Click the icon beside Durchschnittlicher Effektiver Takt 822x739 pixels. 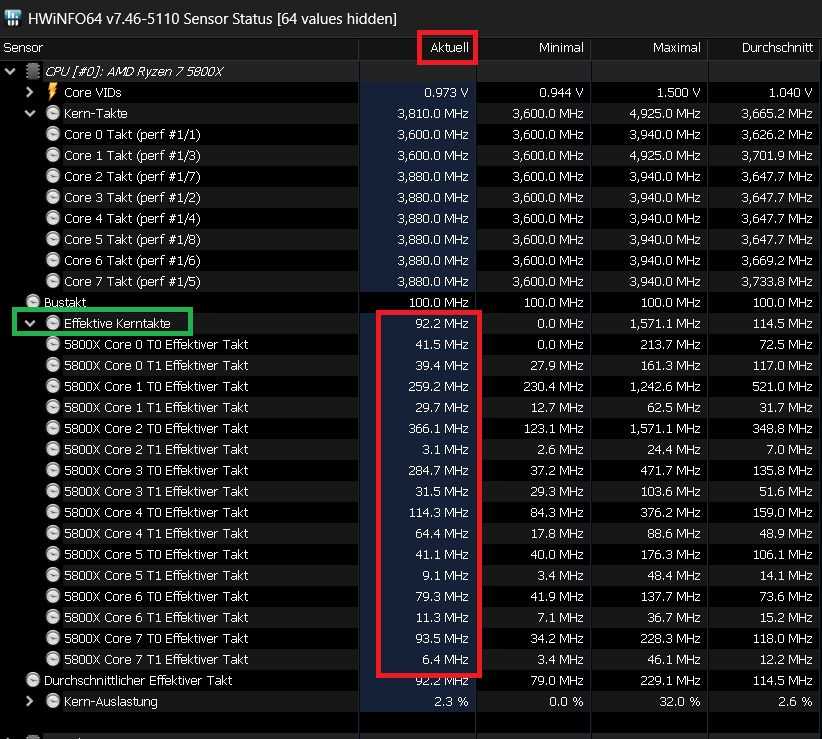click(x=33, y=680)
